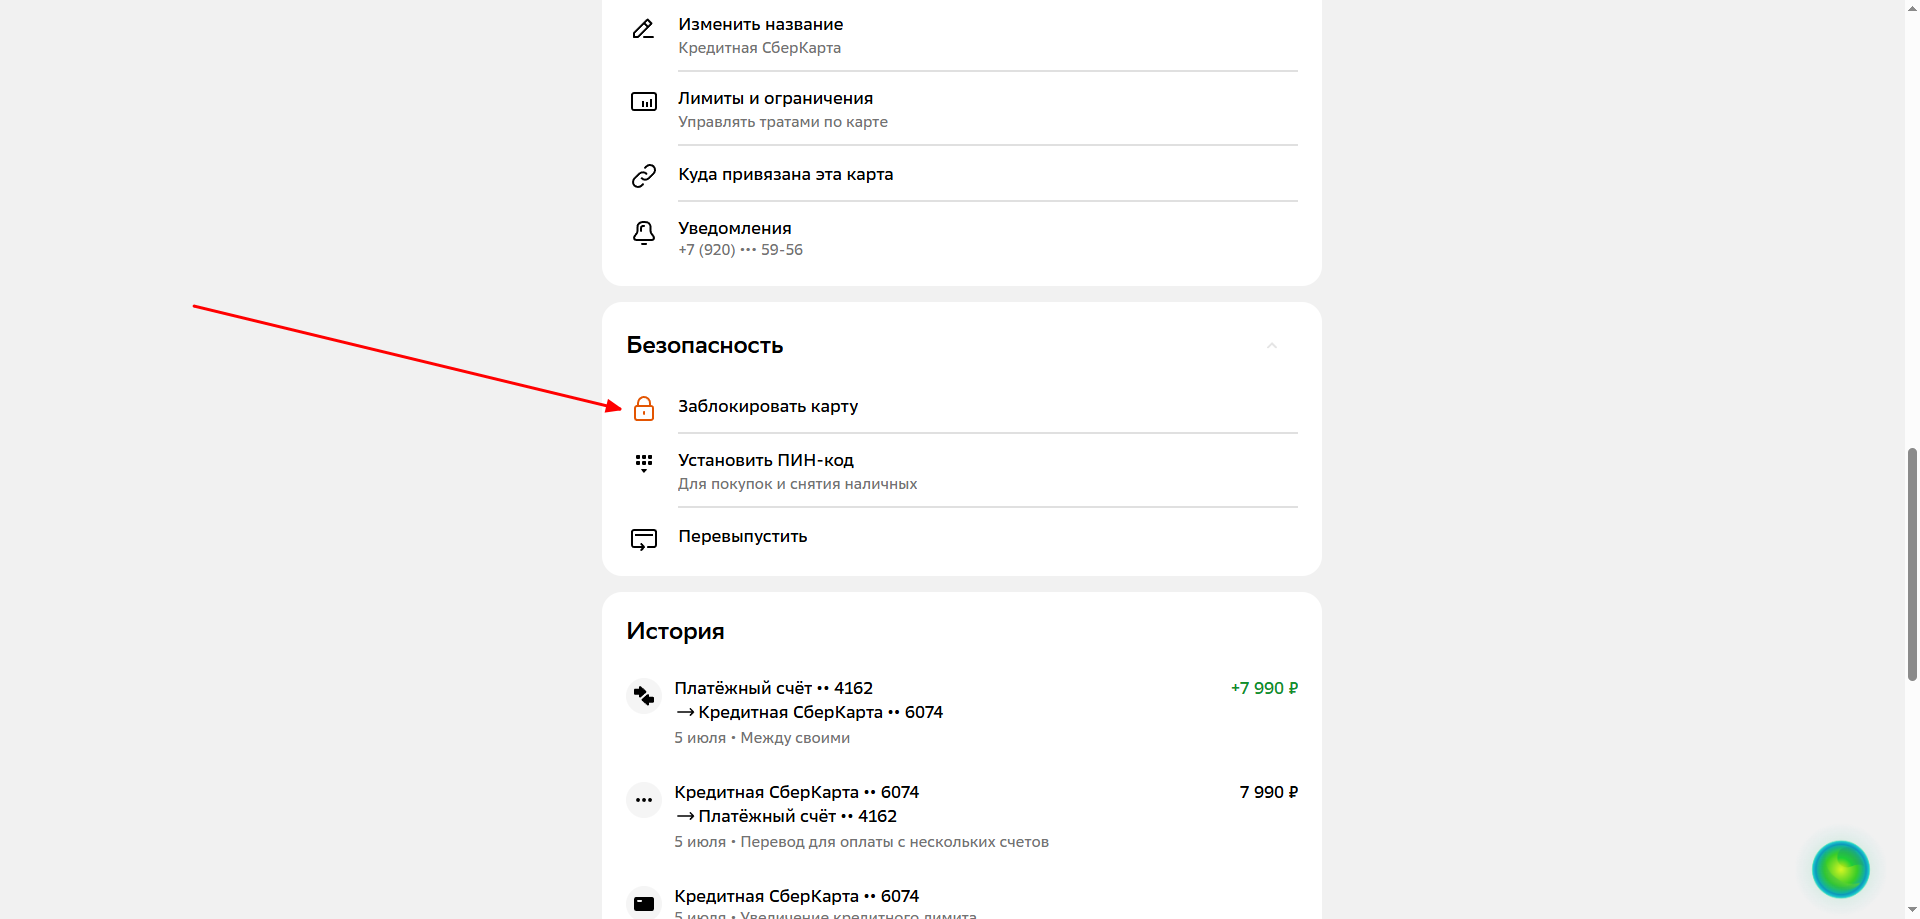Click the page vertical scrollbar thumb
Viewport: 1920px width, 919px height.
click(1912, 565)
